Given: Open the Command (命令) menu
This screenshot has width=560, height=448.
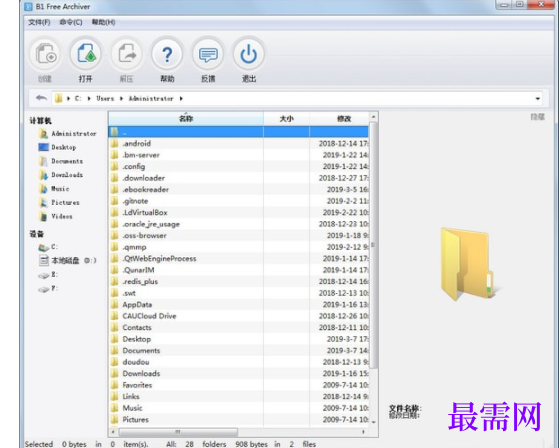Looking at the screenshot, I should click(71, 22).
